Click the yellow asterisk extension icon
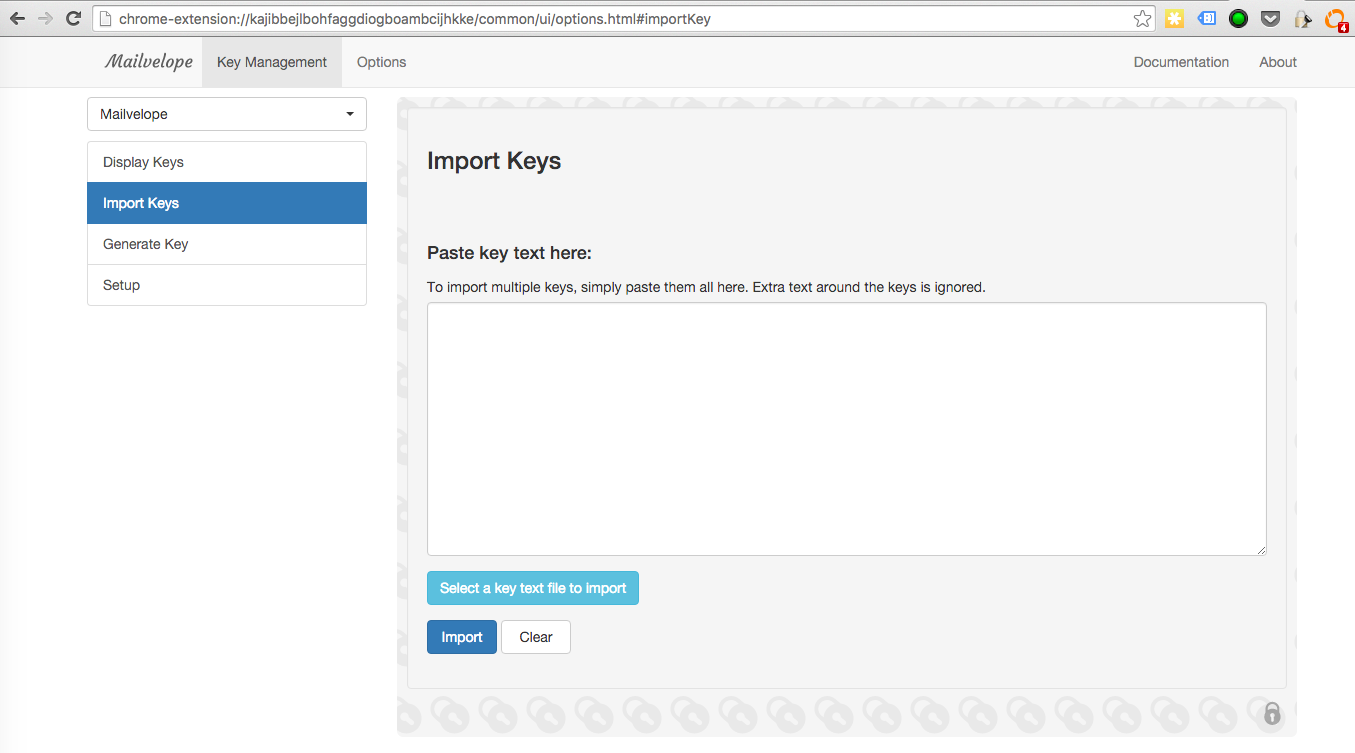The width and height of the screenshot is (1355, 753). pos(1174,18)
